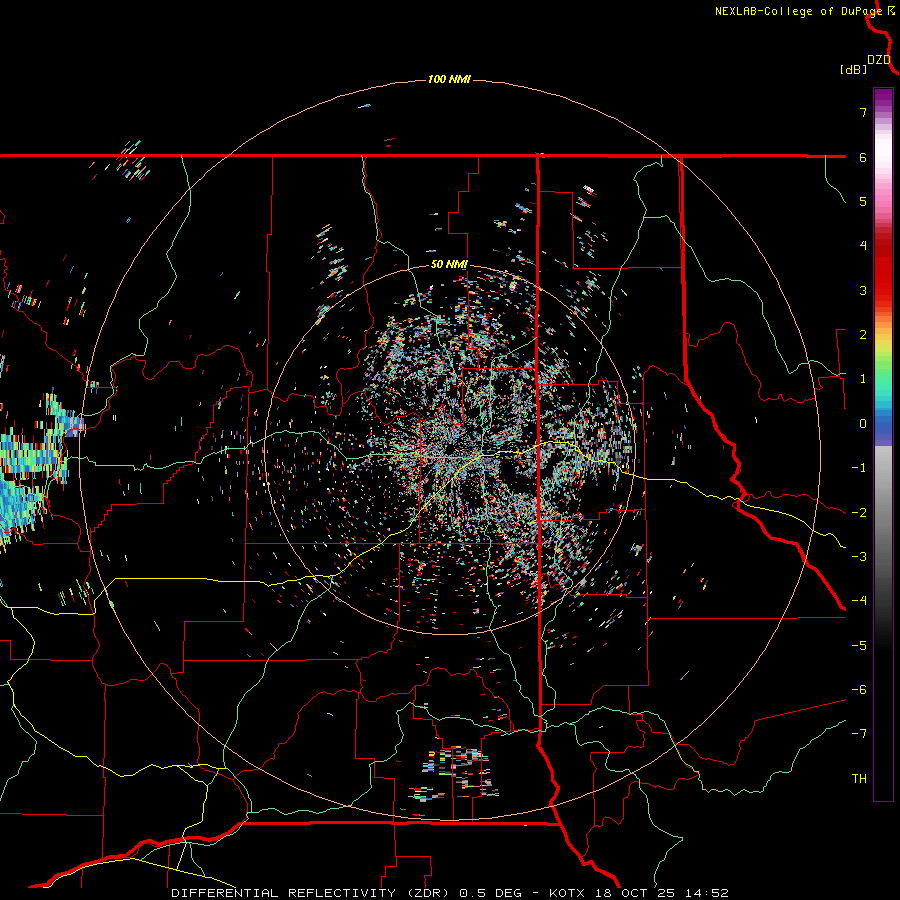Click the positive 2 value on the dB scale
This screenshot has height=900, width=900.
[x=863, y=335]
